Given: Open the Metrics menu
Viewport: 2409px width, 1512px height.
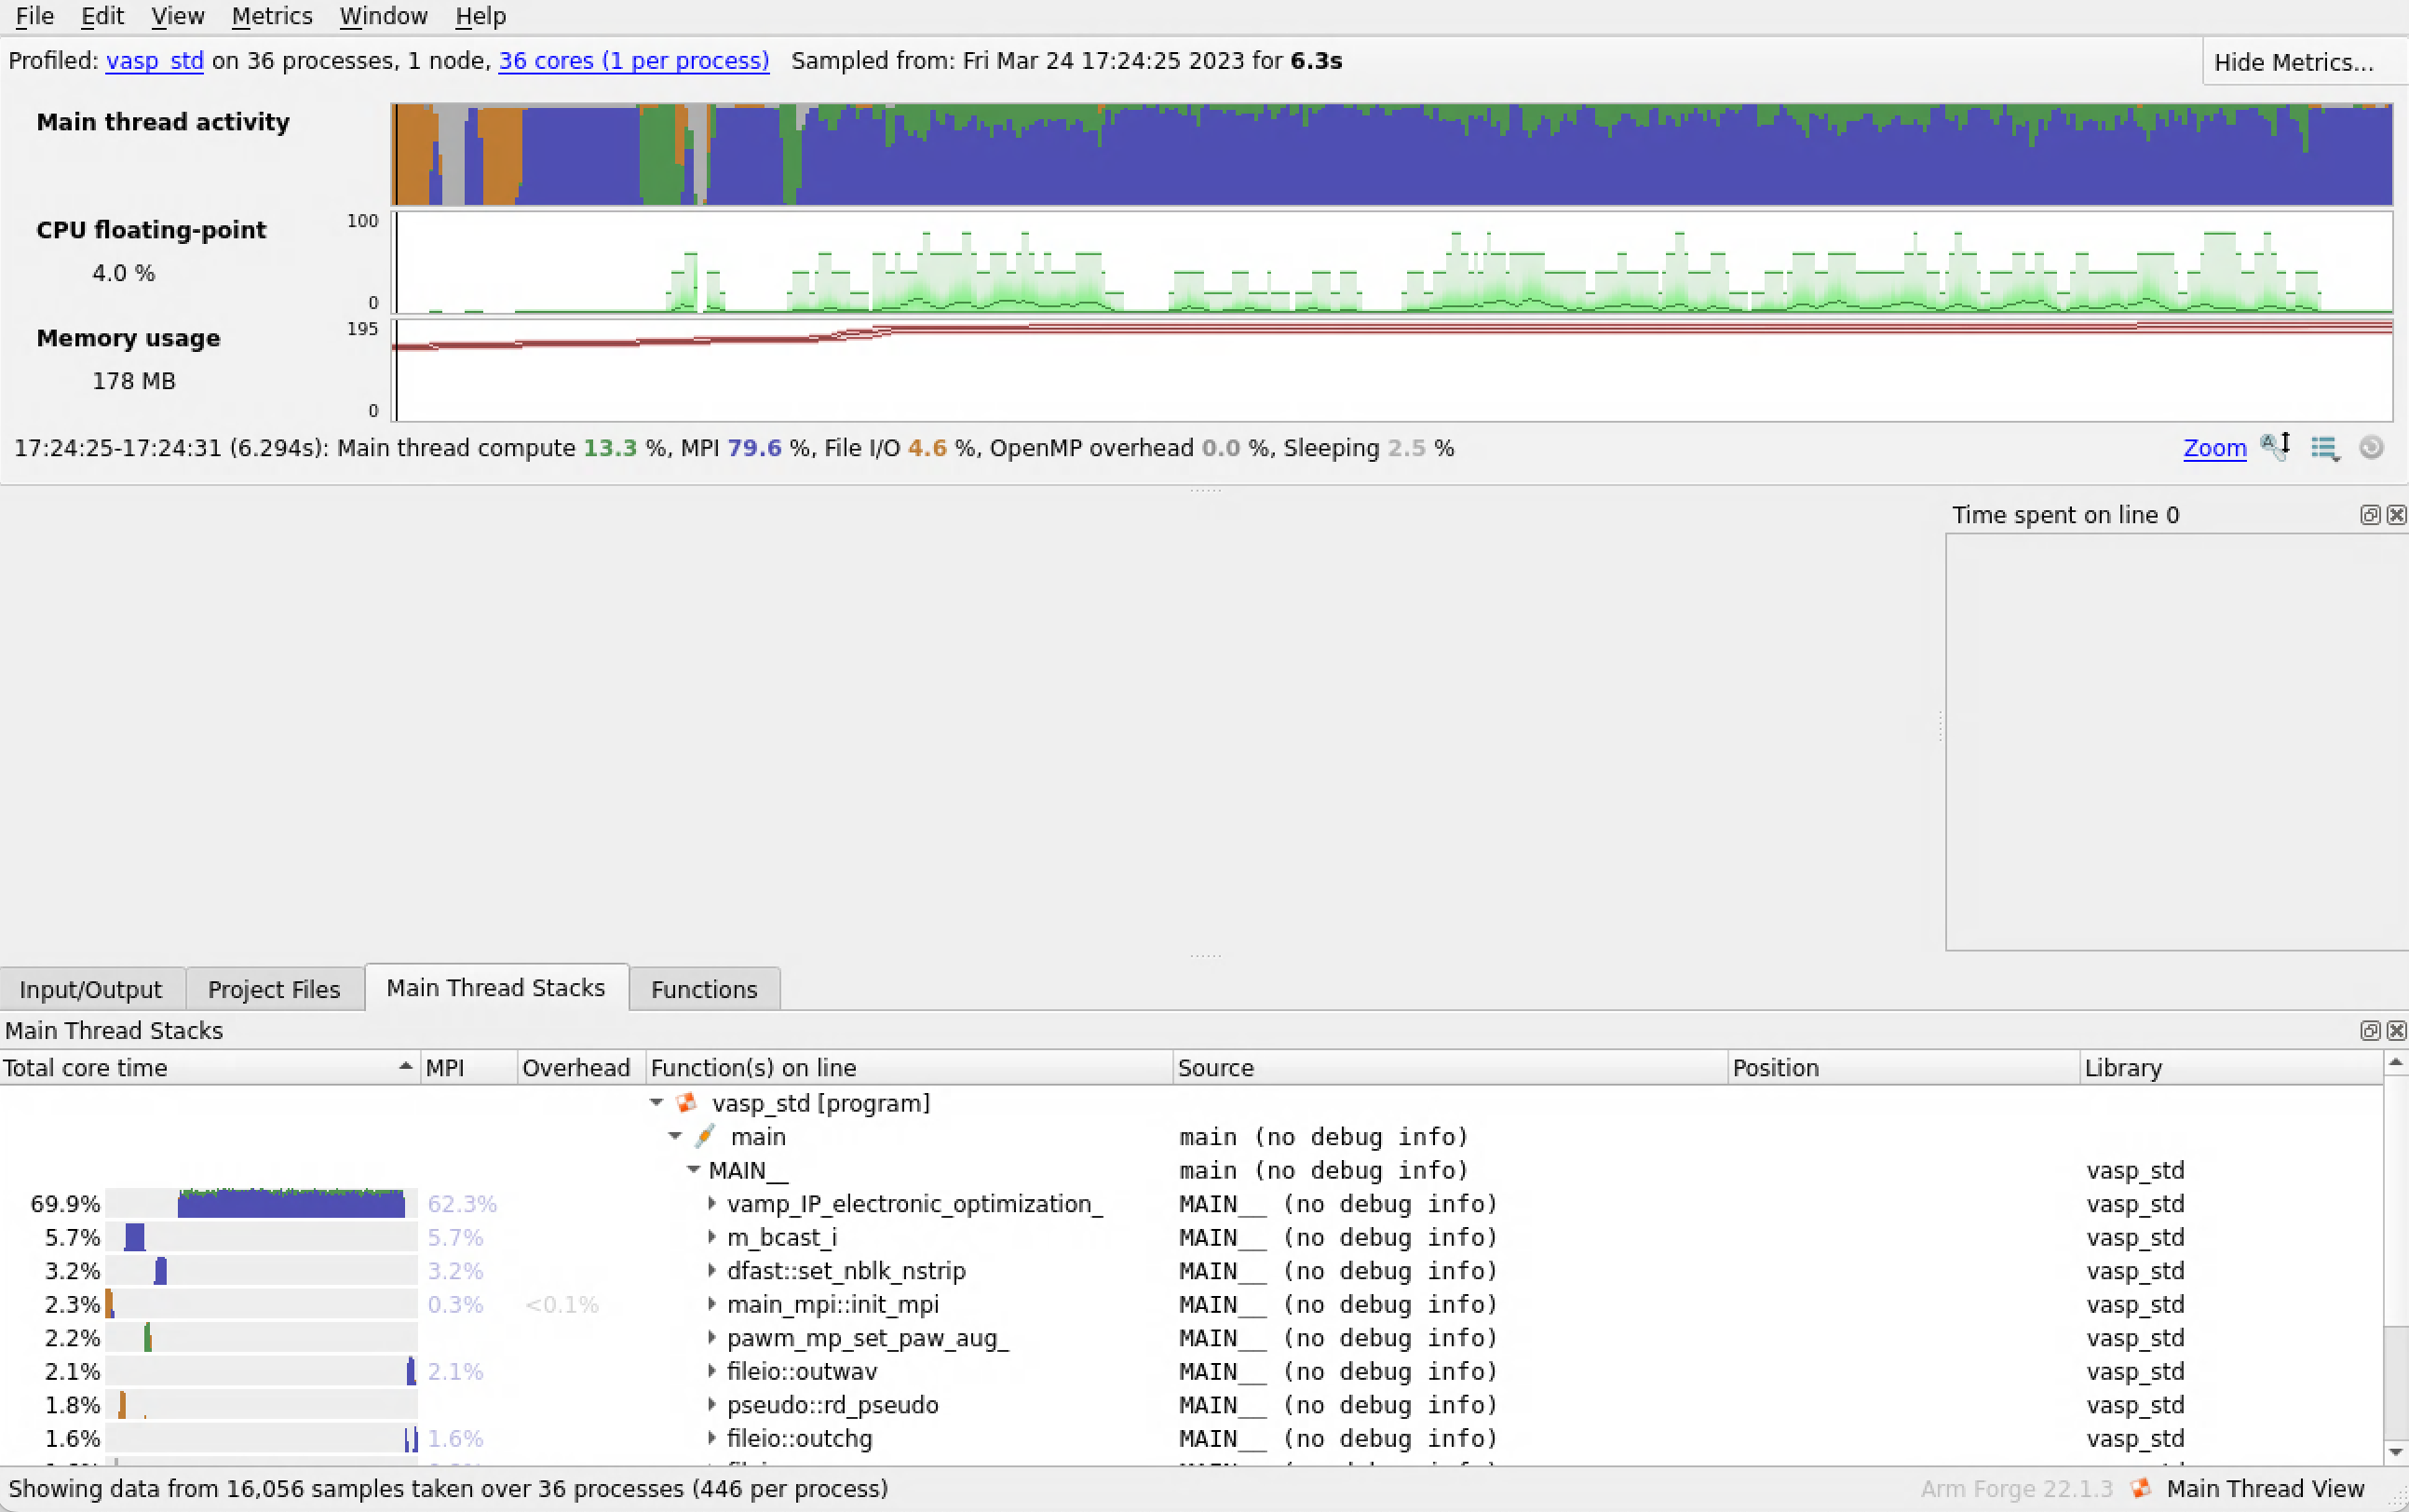Looking at the screenshot, I should 271,16.
